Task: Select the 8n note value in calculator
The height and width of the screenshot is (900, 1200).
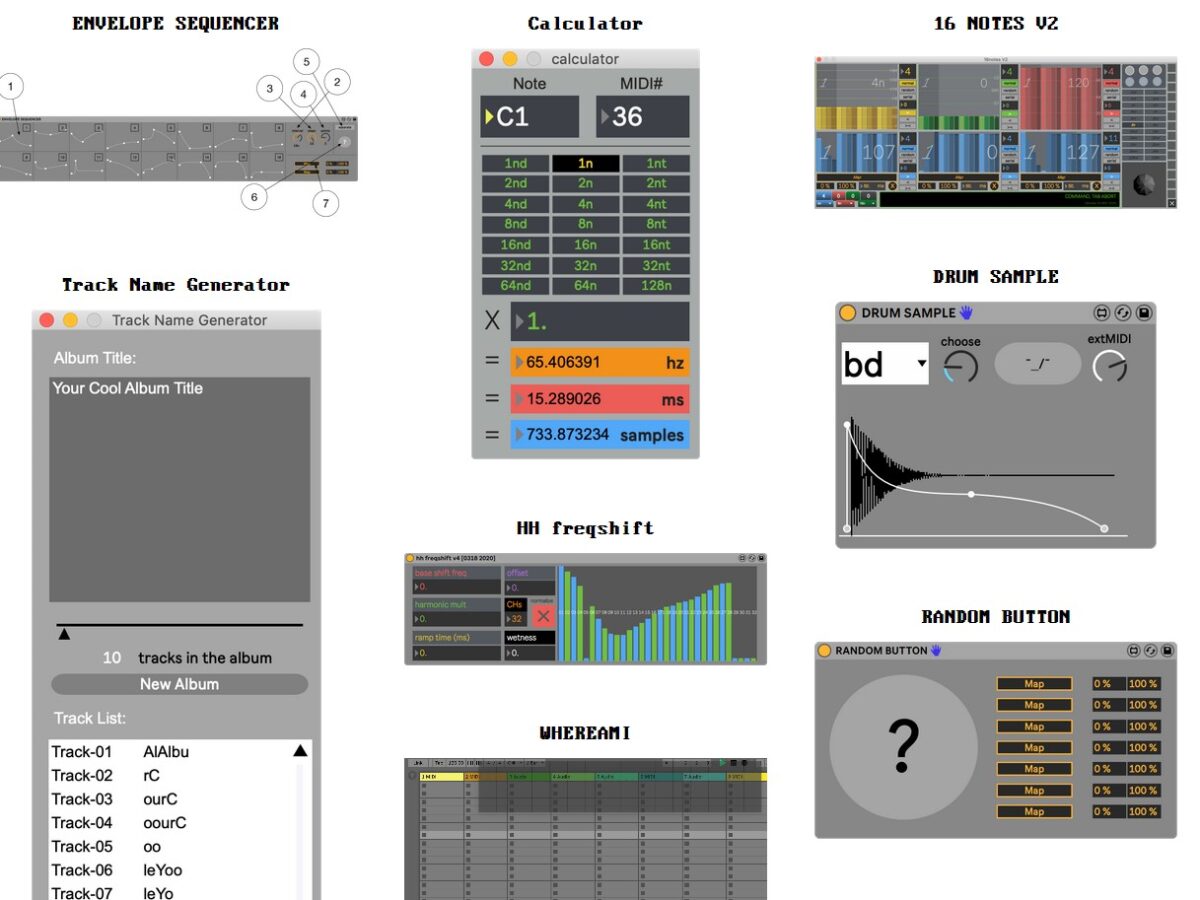Action: click(x=586, y=224)
